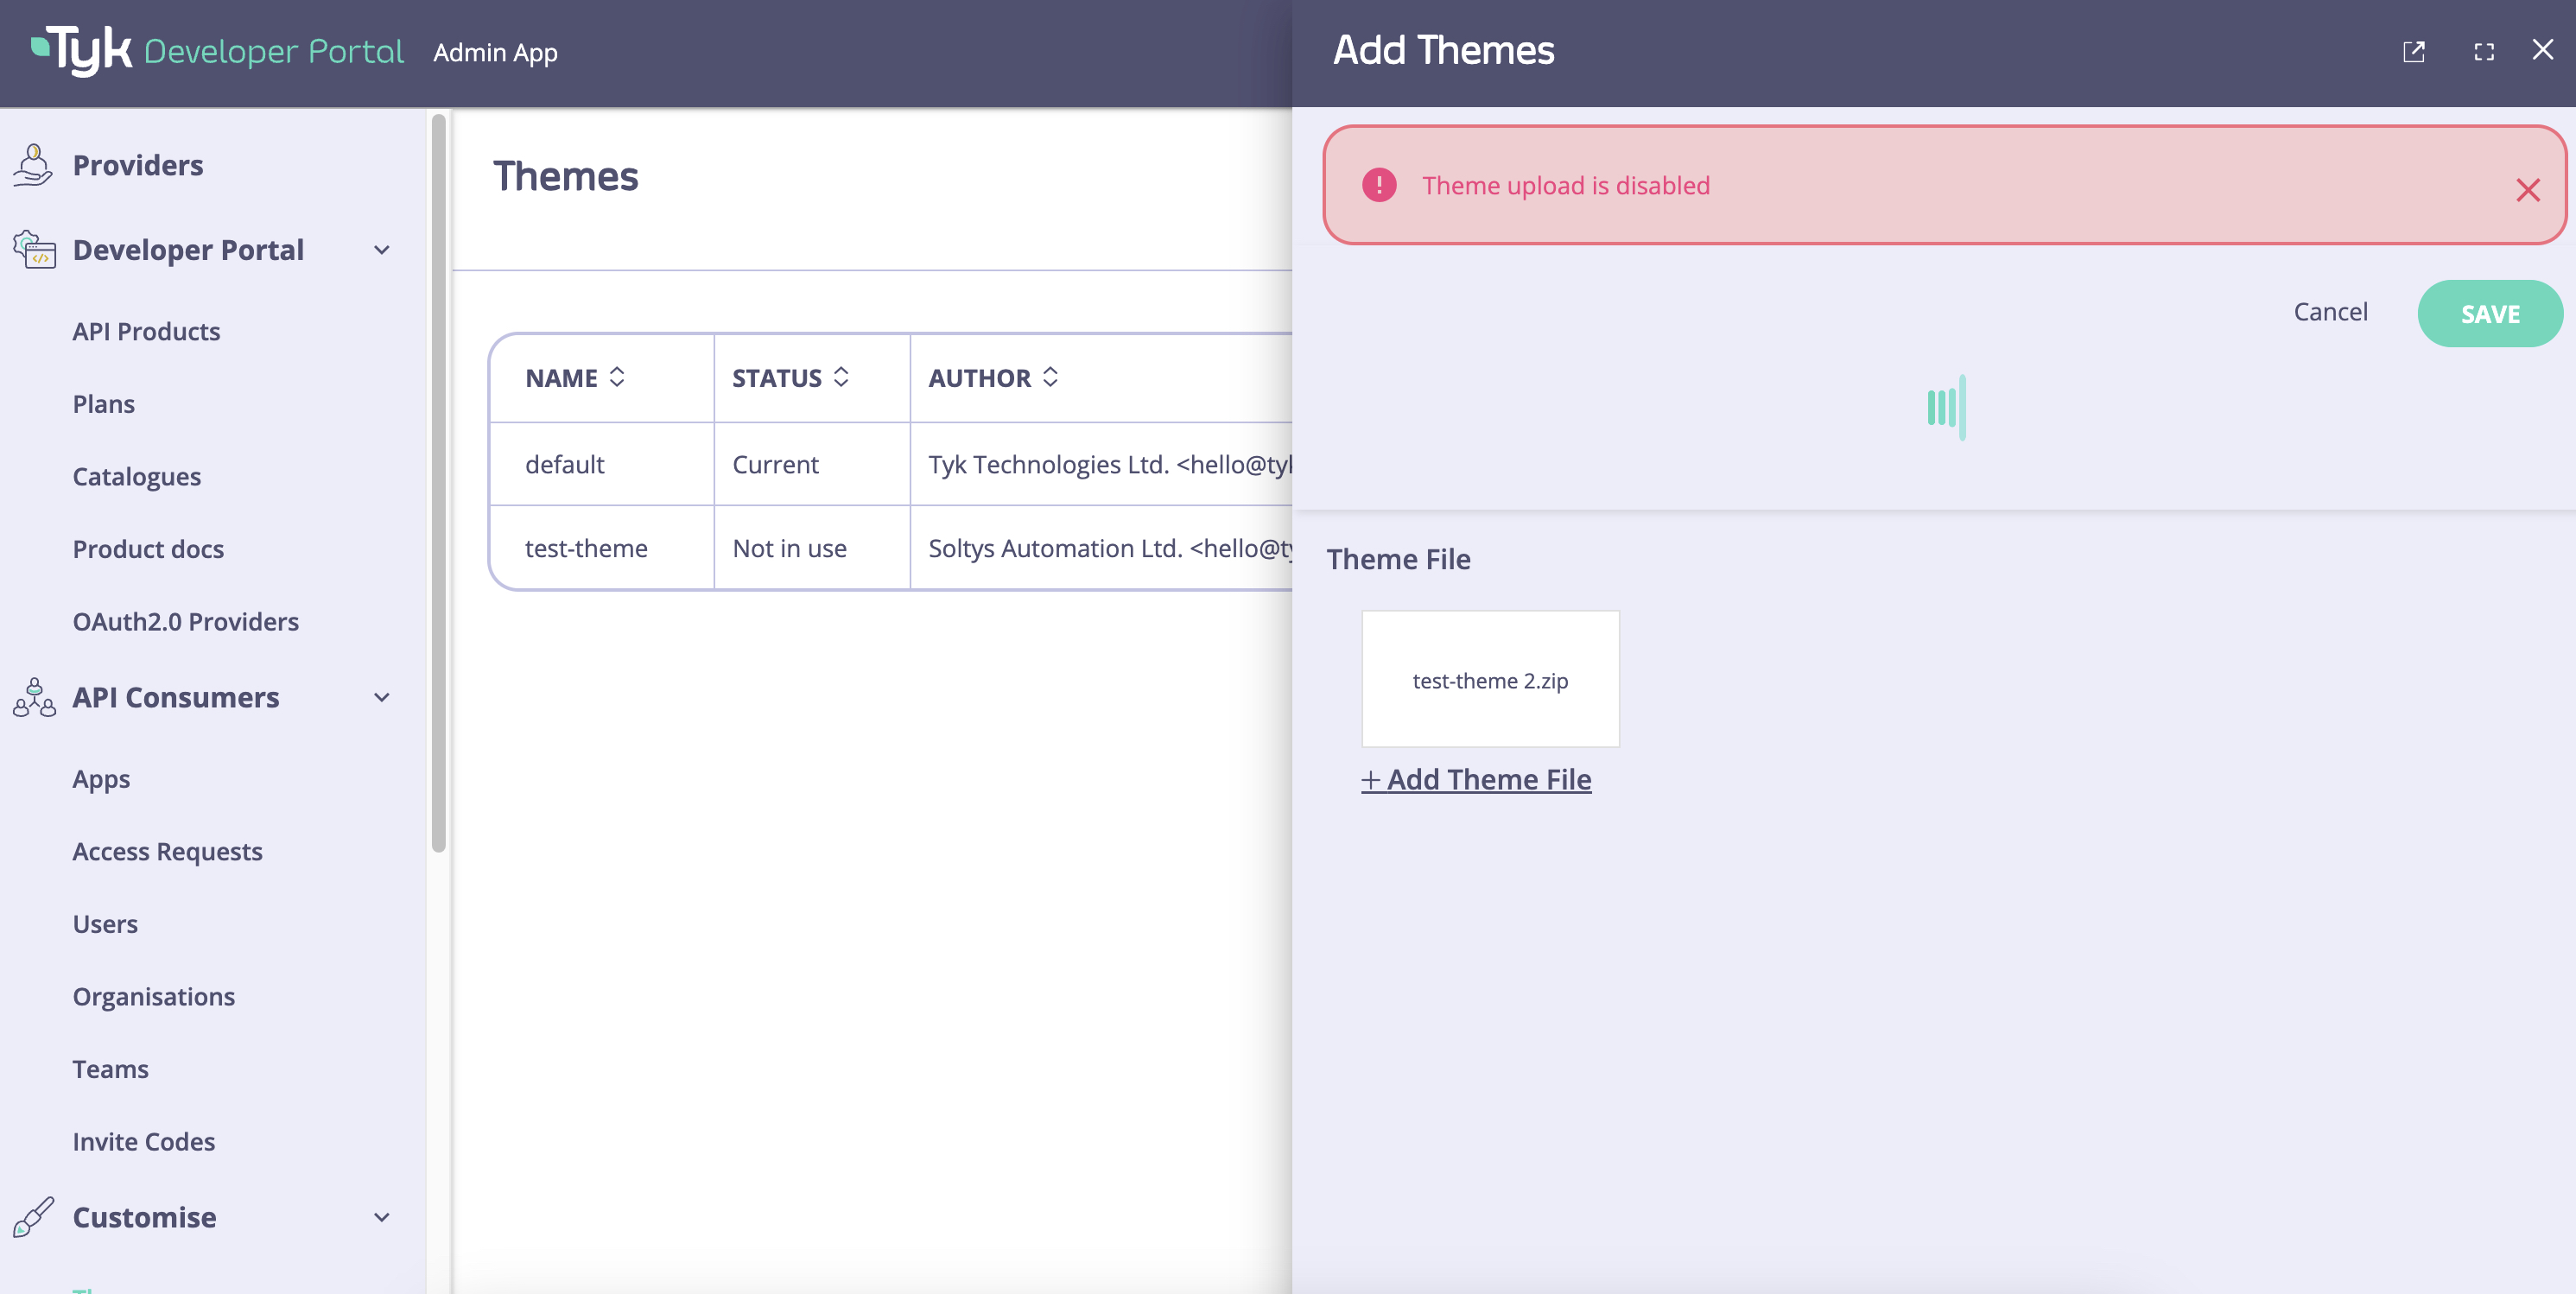Select the test-theme 2.zip file card
The width and height of the screenshot is (2576, 1294).
1489,679
